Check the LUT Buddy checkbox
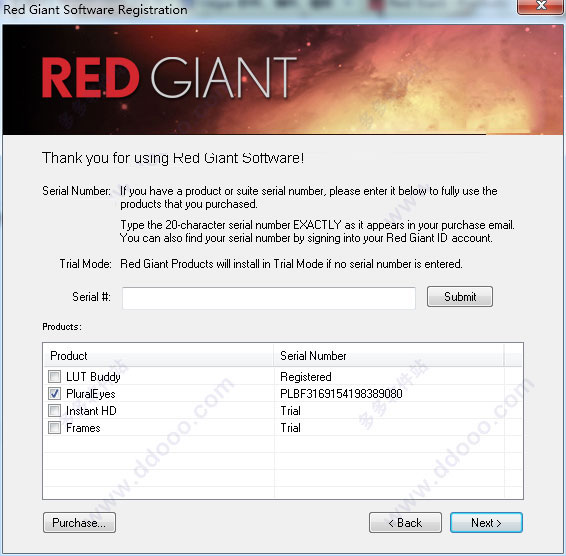The height and width of the screenshot is (556, 566). [x=55, y=377]
